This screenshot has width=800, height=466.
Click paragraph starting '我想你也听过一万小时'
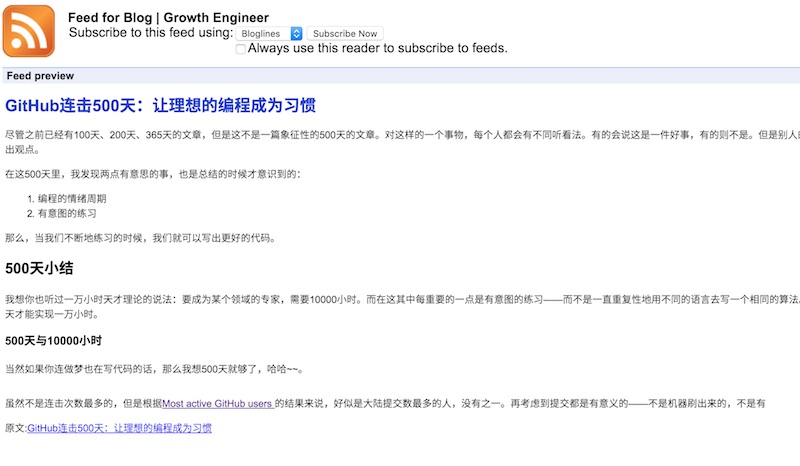[x=403, y=307]
